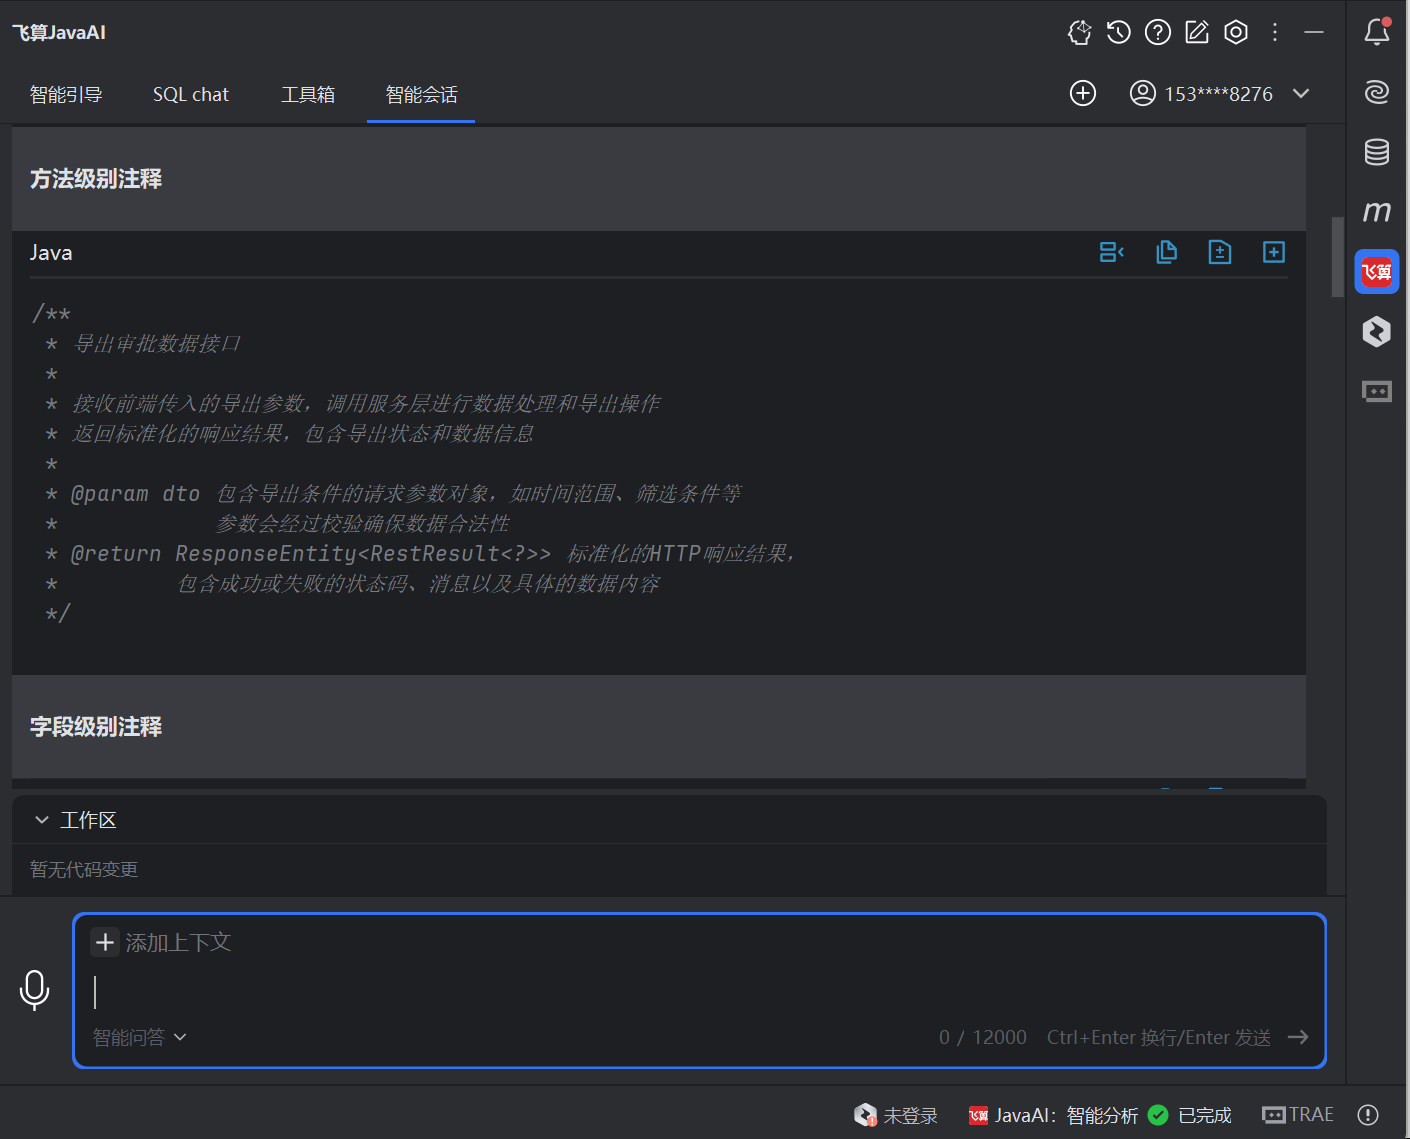This screenshot has width=1410, height=1139.
Task: Open the hexagon settings icon
Action: point(1236,32)
